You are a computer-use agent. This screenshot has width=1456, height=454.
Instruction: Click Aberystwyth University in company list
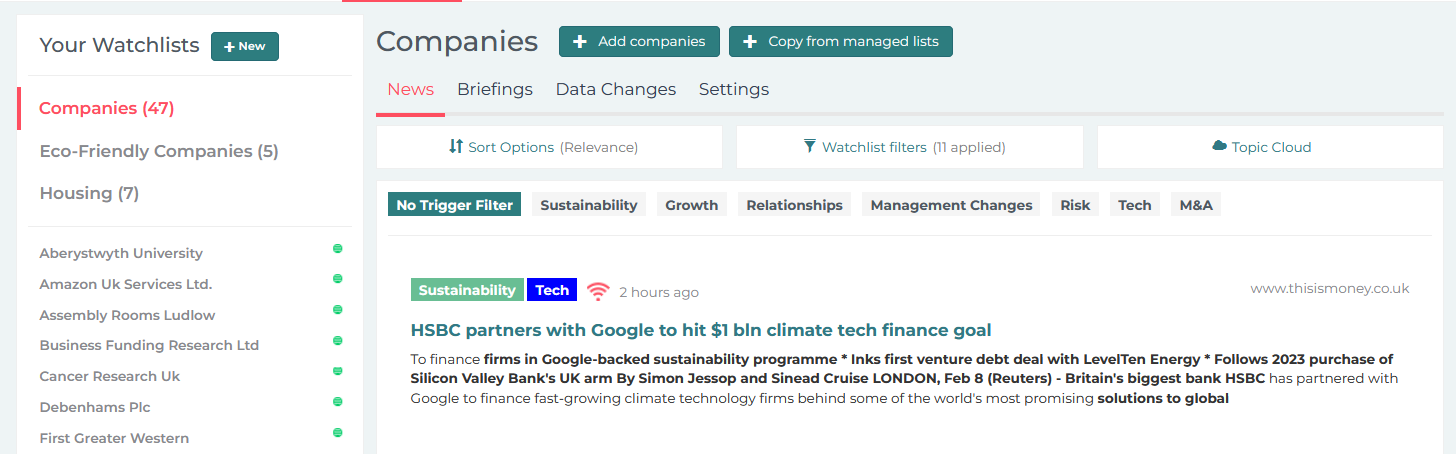(121, 253)
